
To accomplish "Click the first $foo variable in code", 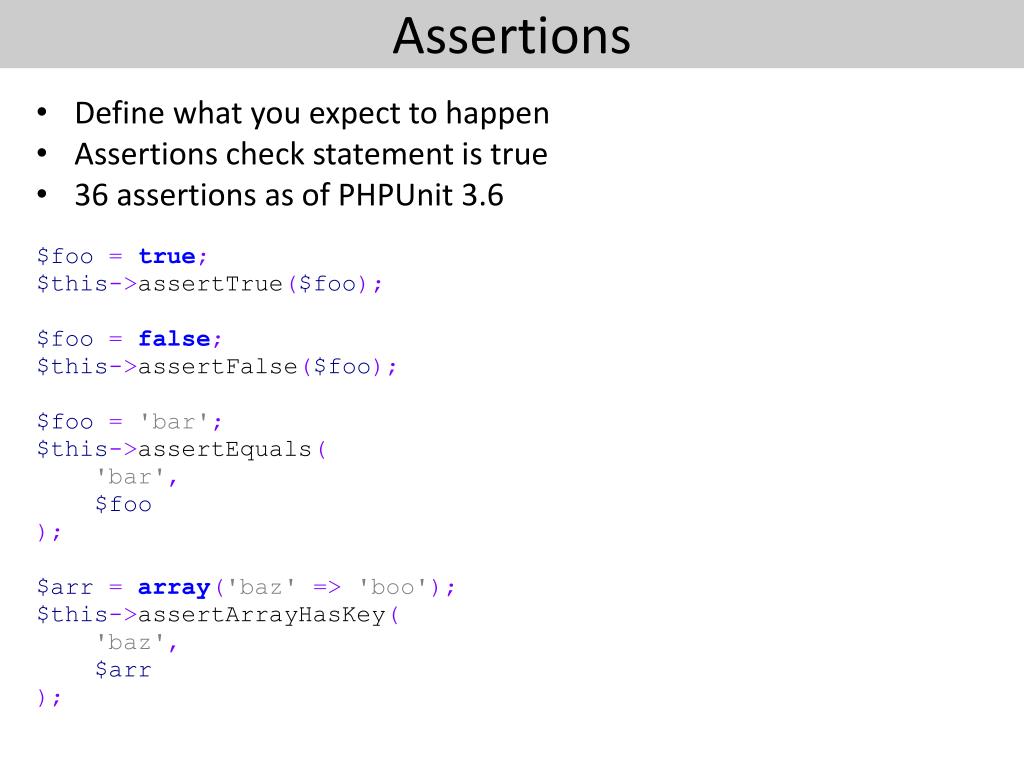I will pyautogui.click(x=65, y=256).
